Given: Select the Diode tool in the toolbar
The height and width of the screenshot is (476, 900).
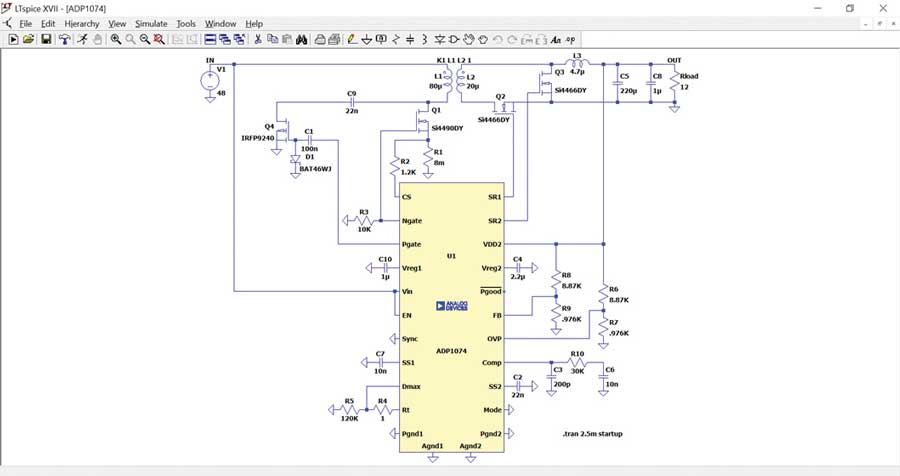Looking at the screenshot, I should (x=440, y=39).
